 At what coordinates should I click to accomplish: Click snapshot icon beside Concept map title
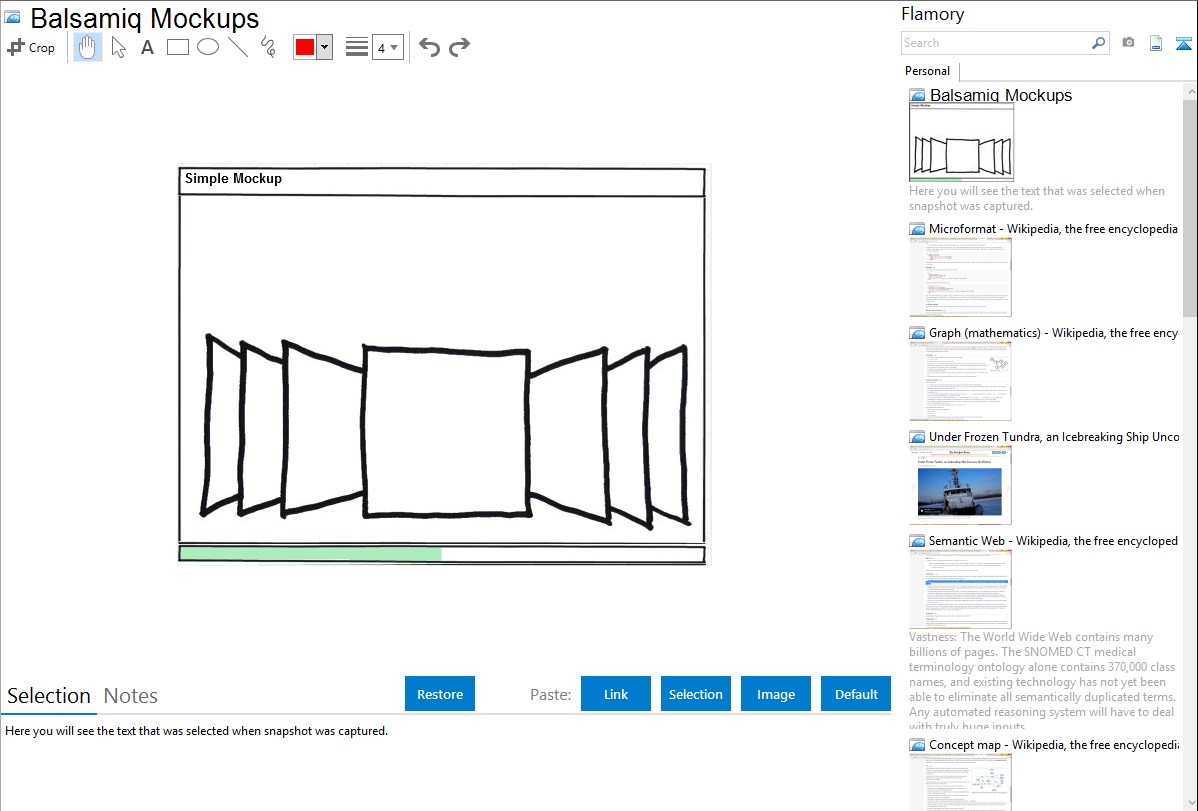tap(917, 745)
